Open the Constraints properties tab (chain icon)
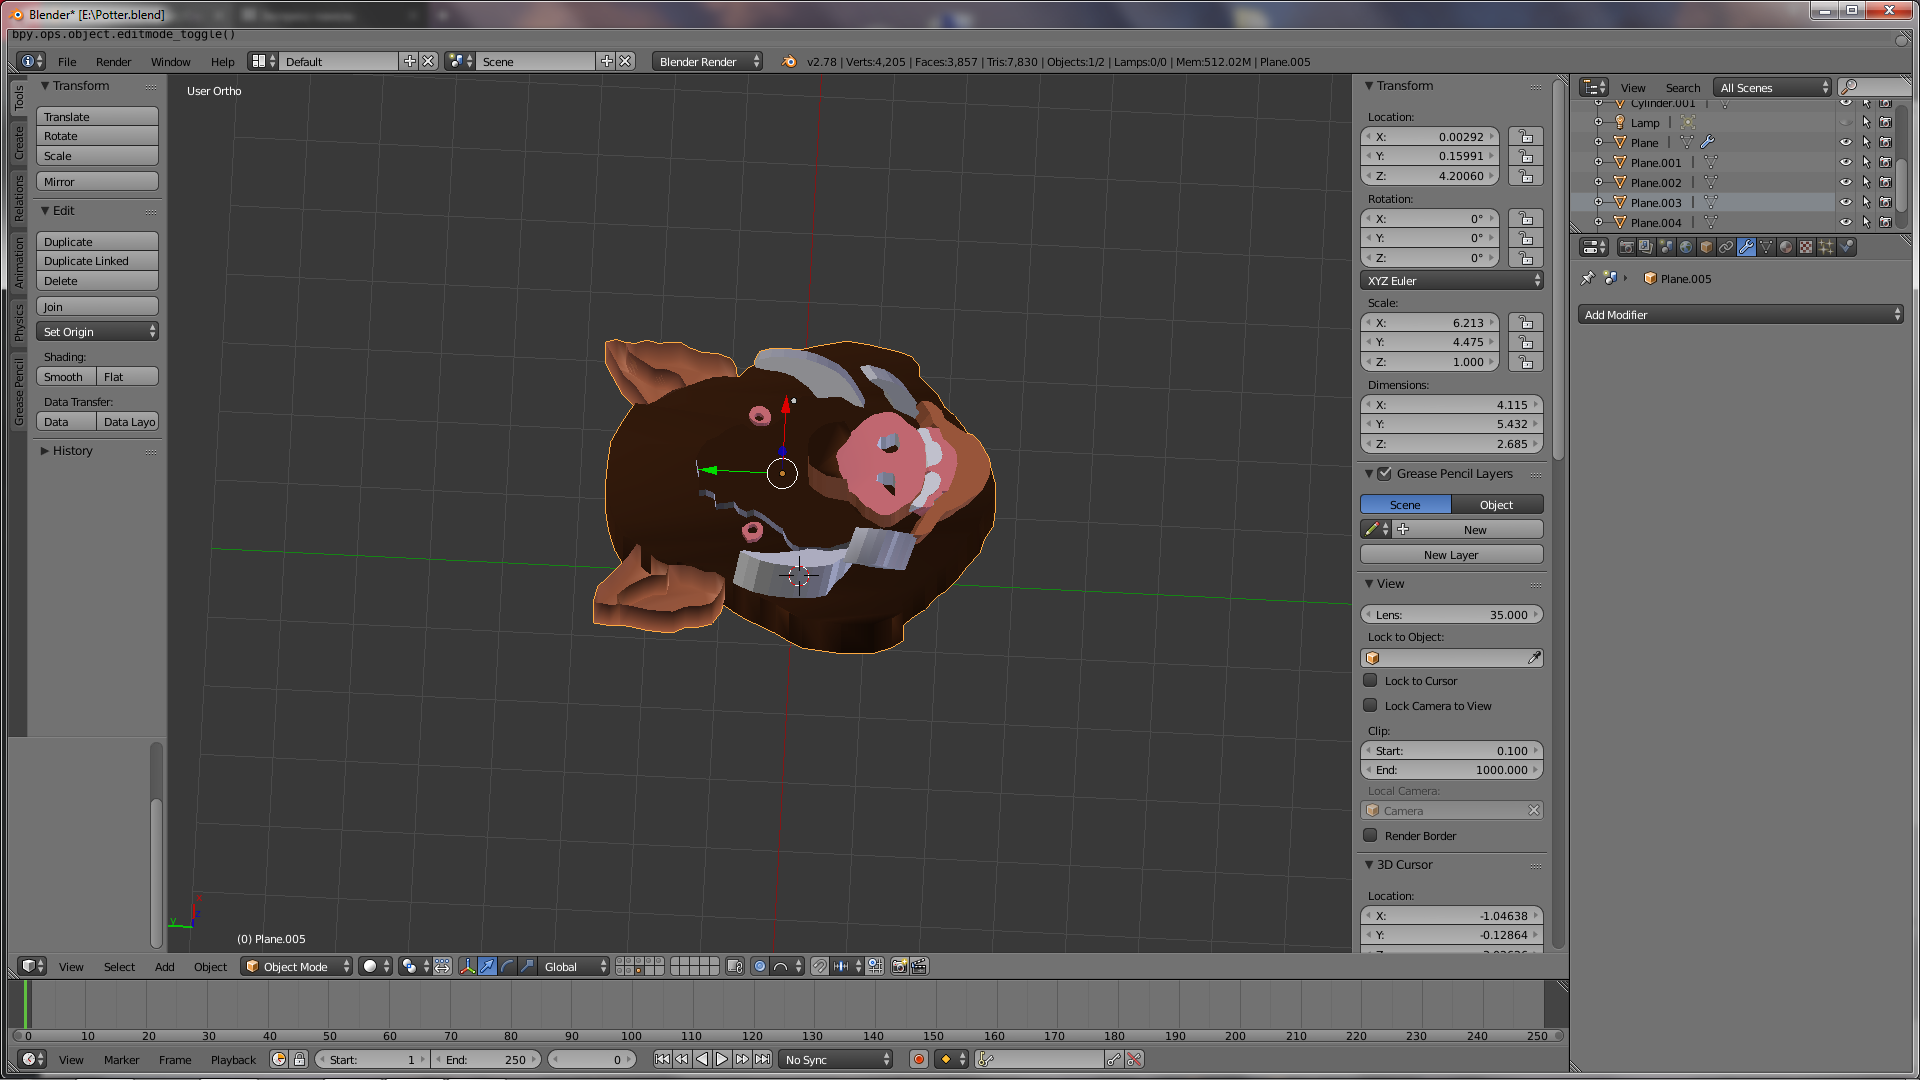The width and height of the screenshot is (1920, 1080). [x=1726, y=247]
